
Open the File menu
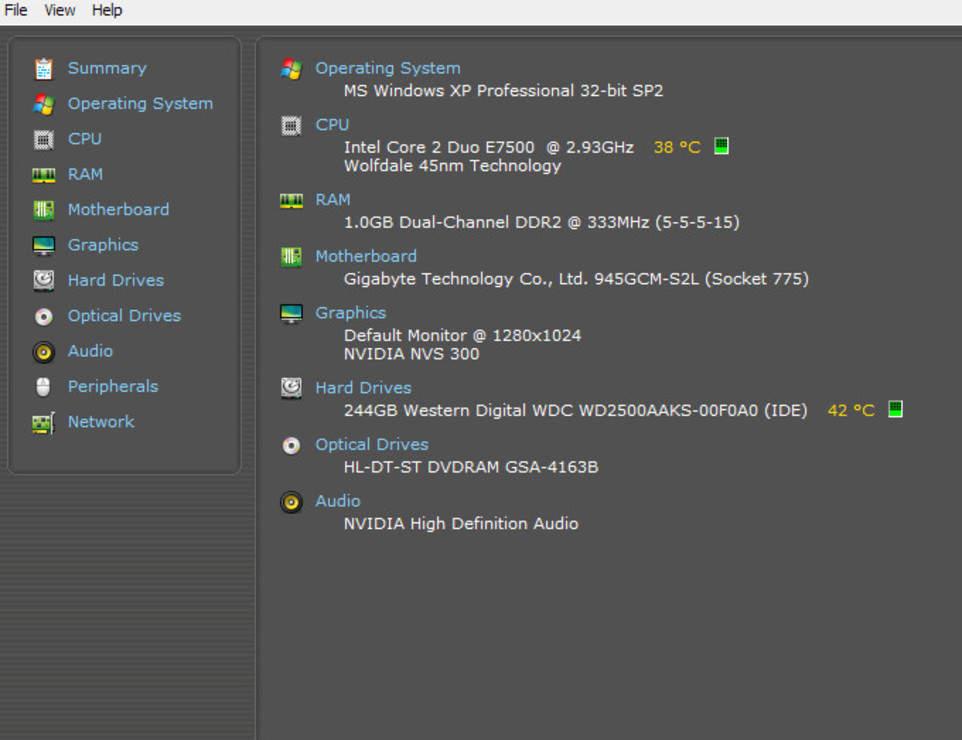[x=16, y=10]
